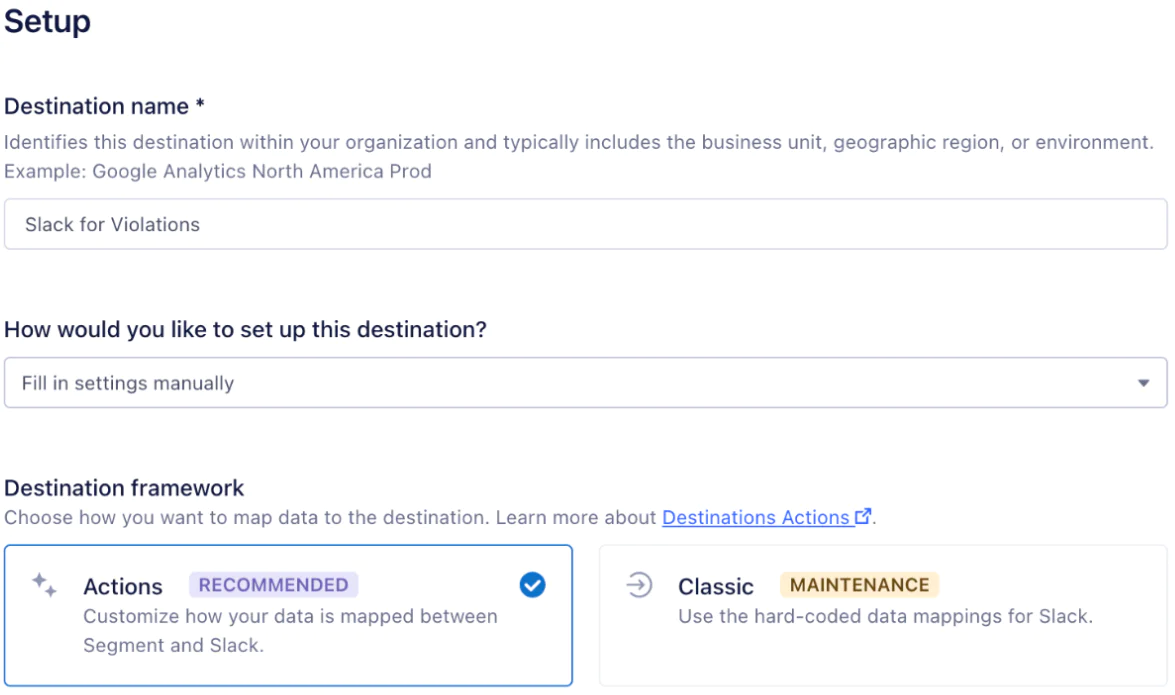Select the Actions framework option

click(x=288, y=615)
